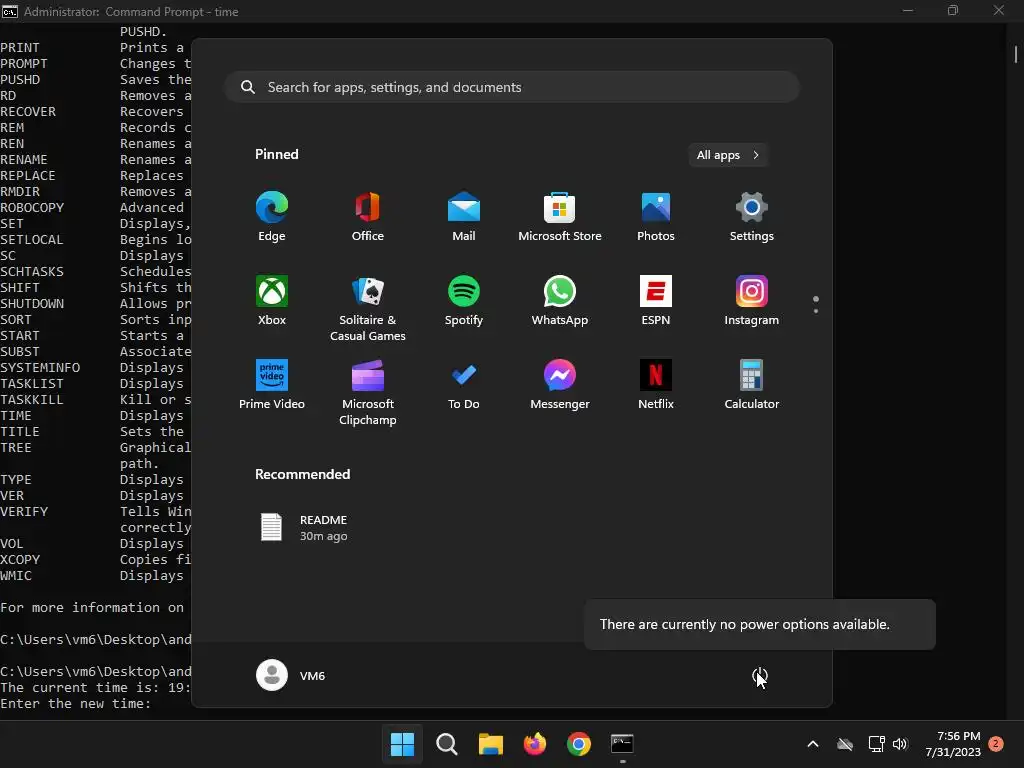Launch the To Do app
Image resolution: width=1024 pixels, height=768 pixels.
click(x=464, y=385)
